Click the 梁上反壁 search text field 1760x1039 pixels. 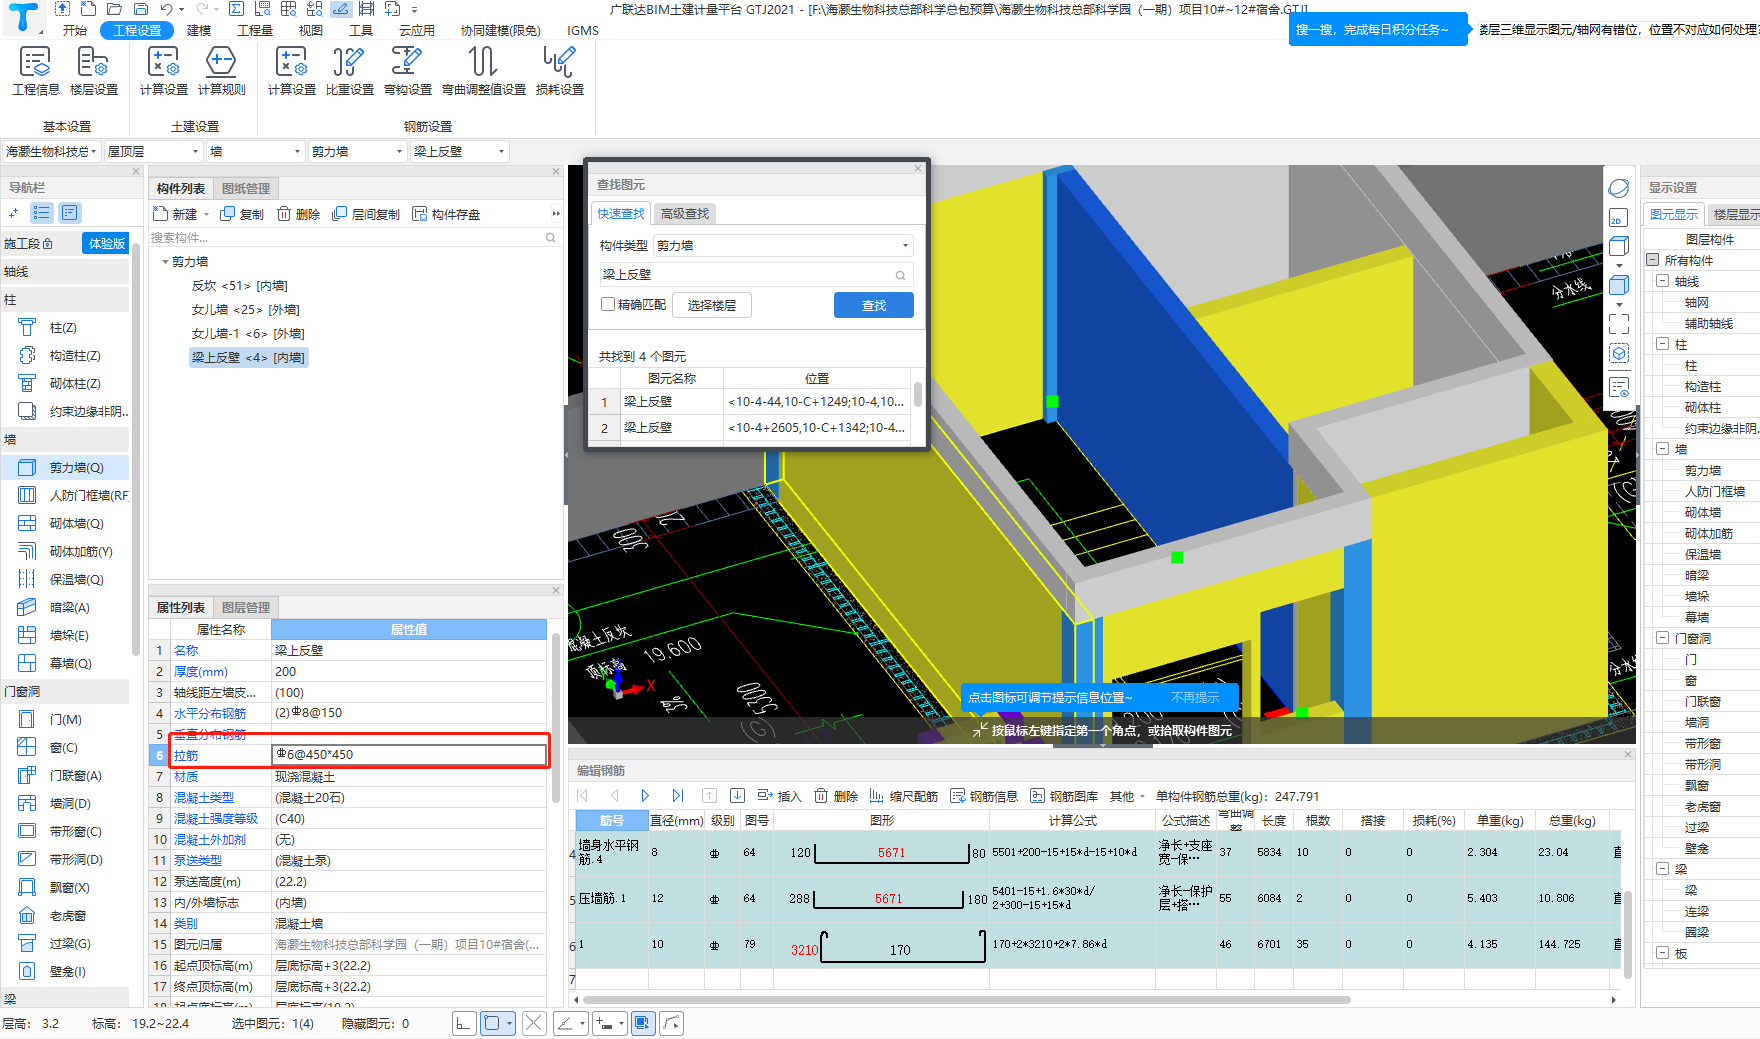[746, 274]
